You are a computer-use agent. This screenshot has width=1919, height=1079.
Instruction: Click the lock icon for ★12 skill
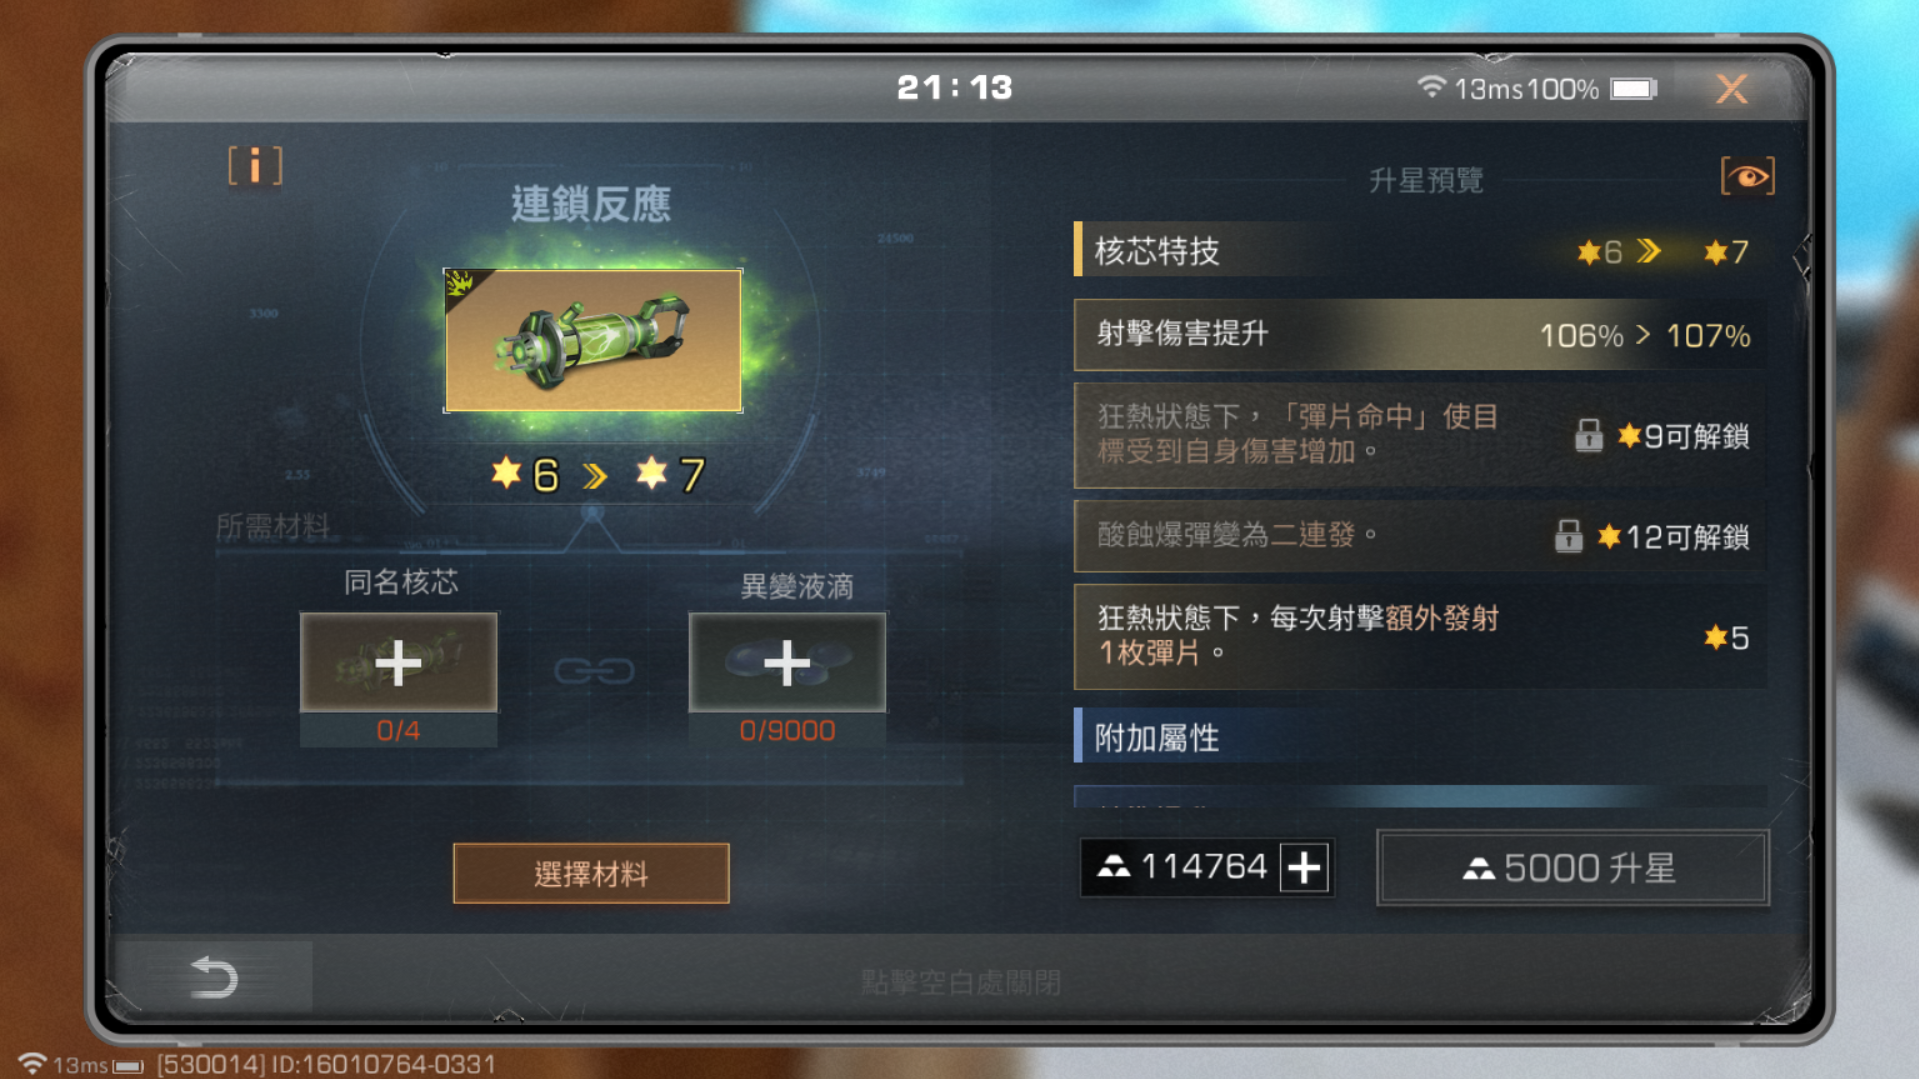coord(1568,537)
